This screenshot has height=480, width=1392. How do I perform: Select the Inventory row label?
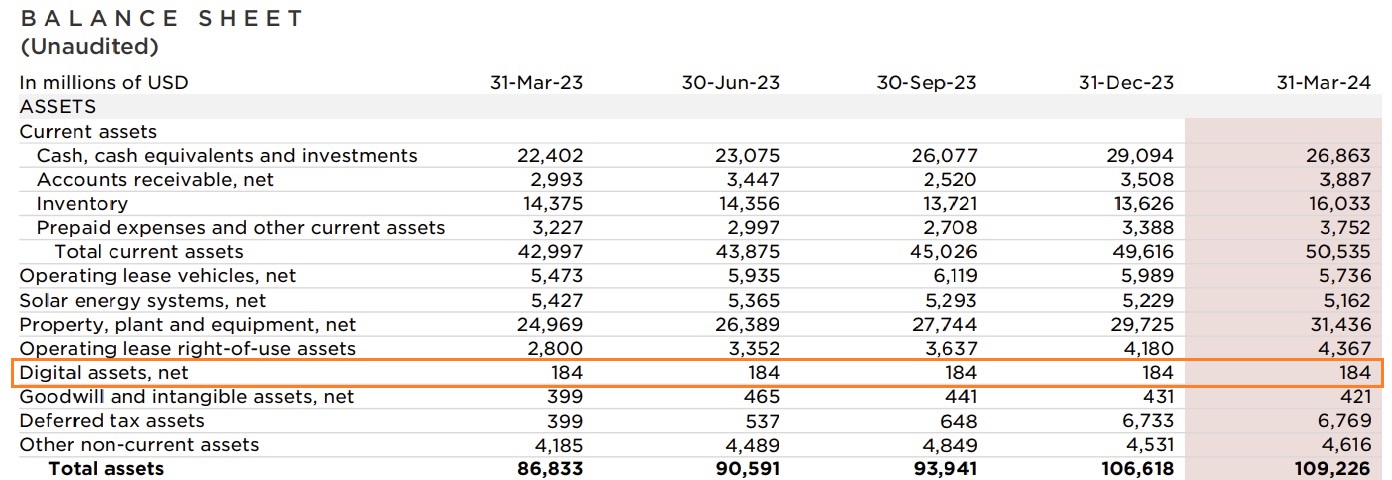point(82,204)
